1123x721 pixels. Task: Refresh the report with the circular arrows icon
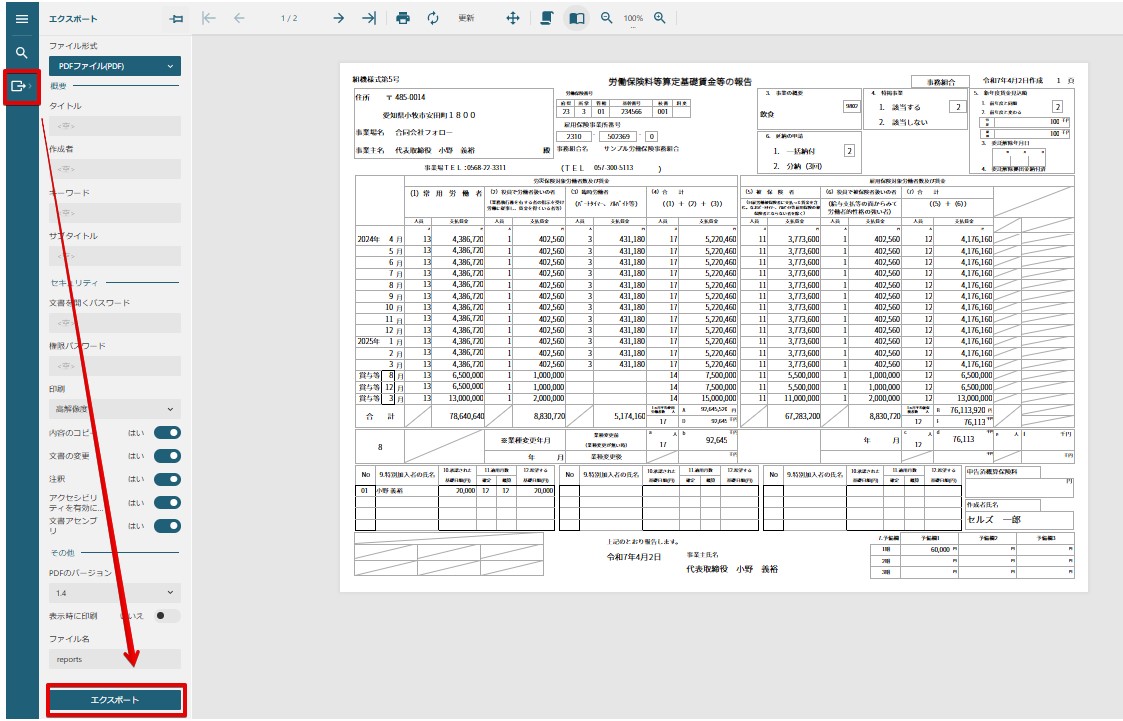coord(433,19)
